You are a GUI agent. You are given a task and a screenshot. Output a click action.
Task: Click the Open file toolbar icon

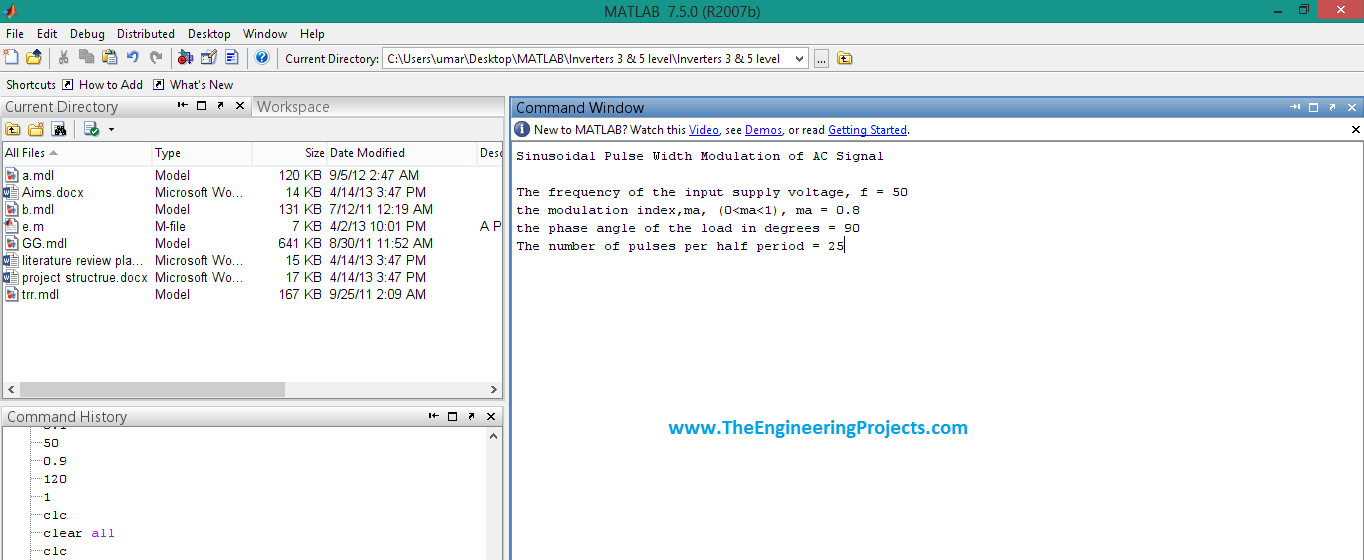(34, 58)
